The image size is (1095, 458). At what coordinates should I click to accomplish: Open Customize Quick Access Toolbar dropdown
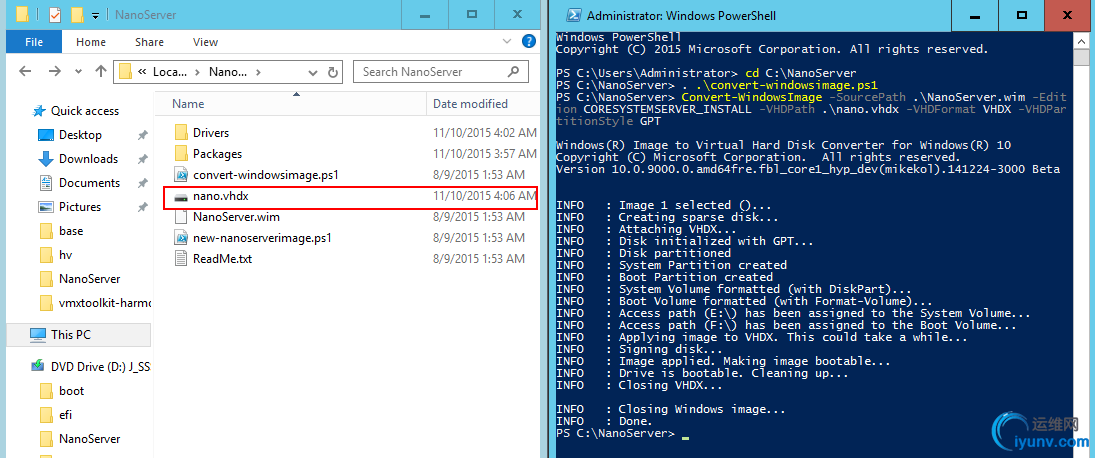[x=95, y=15]
